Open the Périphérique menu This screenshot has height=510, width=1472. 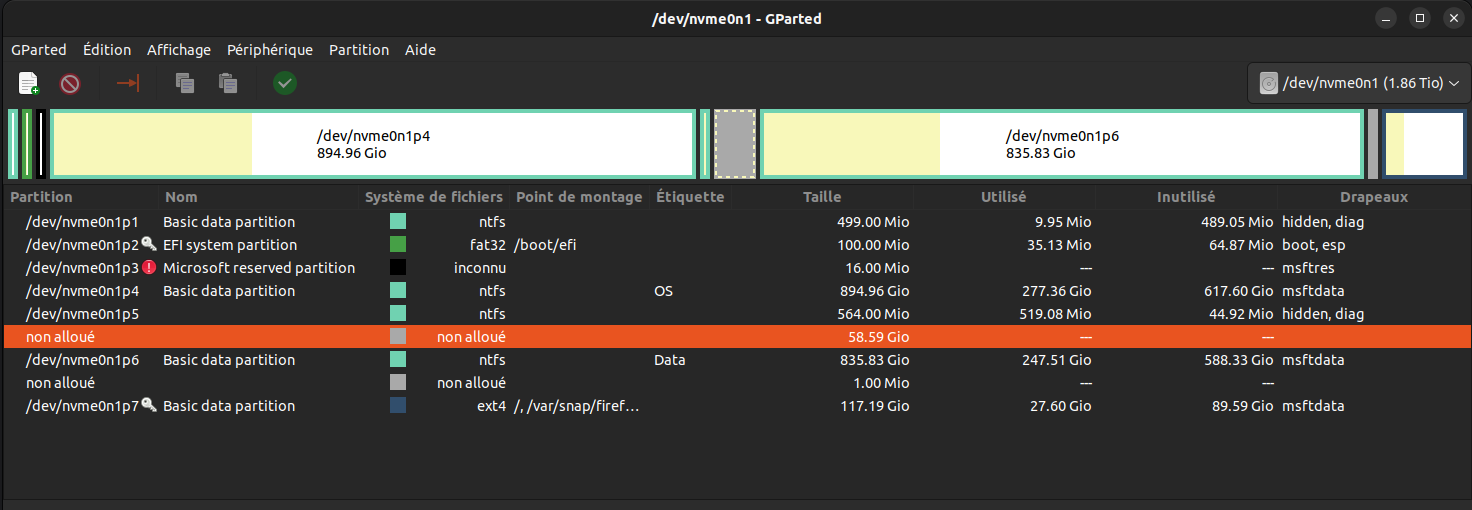270,50
